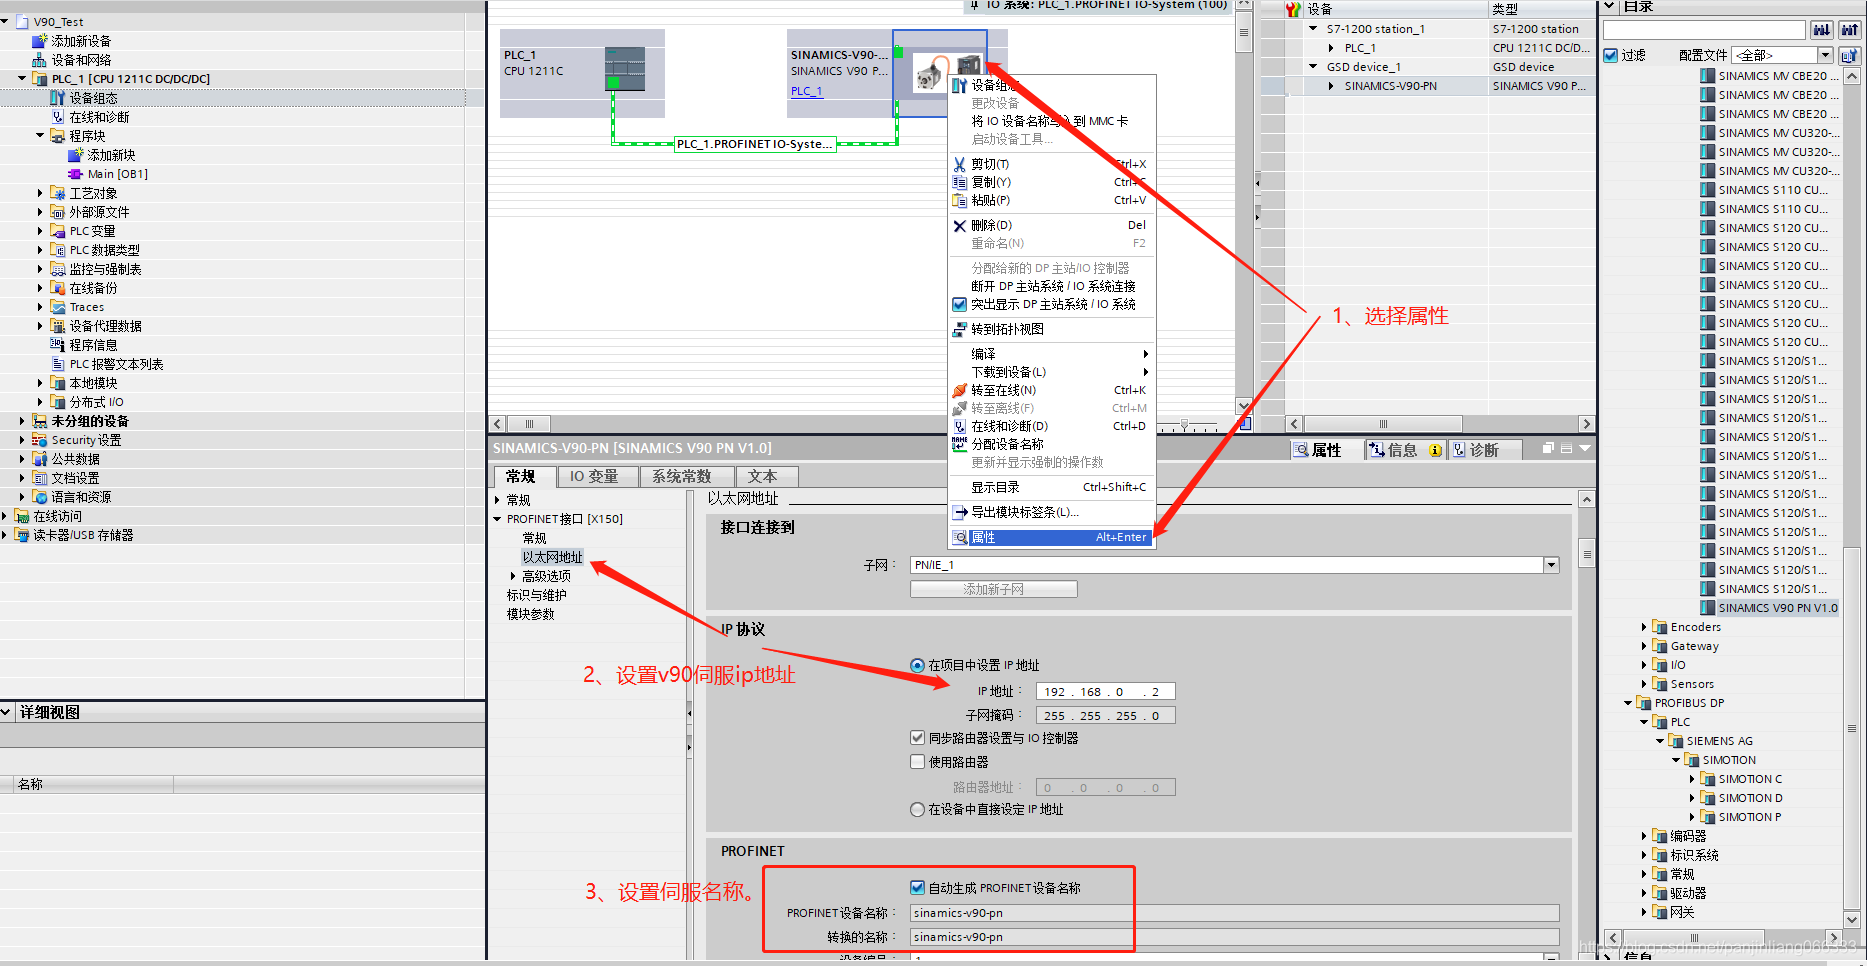Click the 程序信息 icon in project tree
This screenshot has width=1867, height=966.
[x=58, y=345]
